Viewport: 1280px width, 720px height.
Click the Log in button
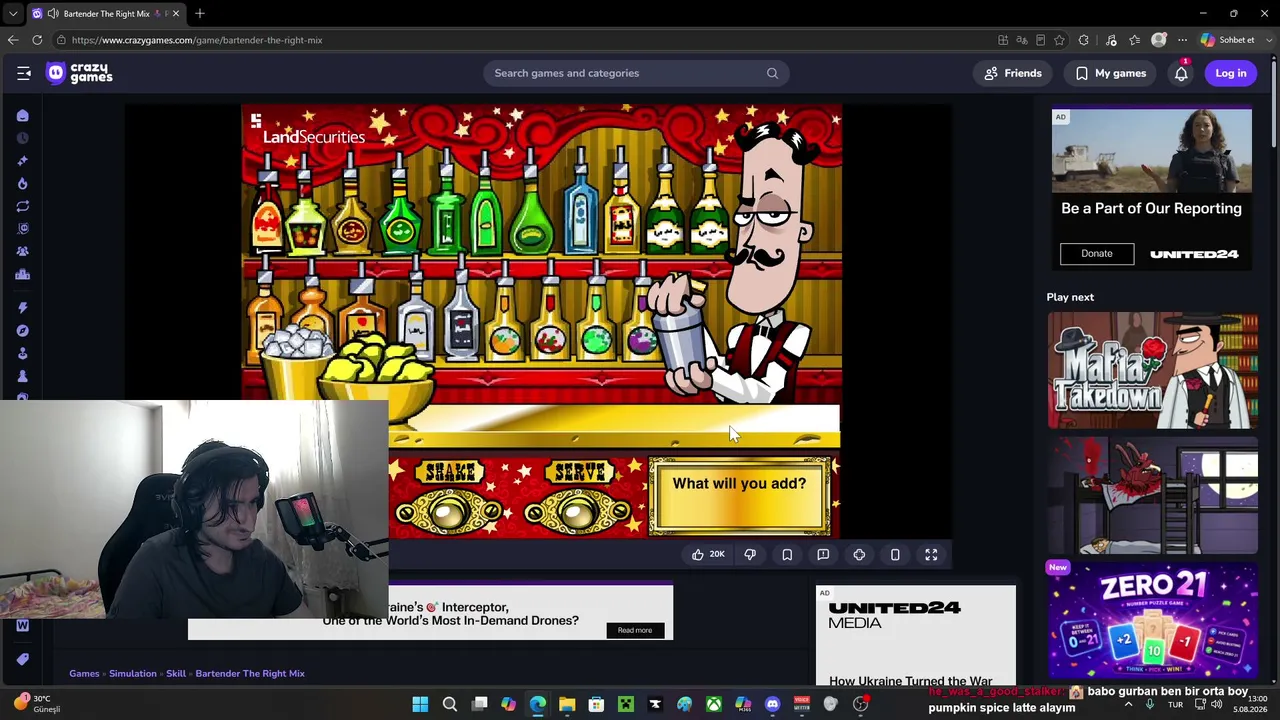1231,73
